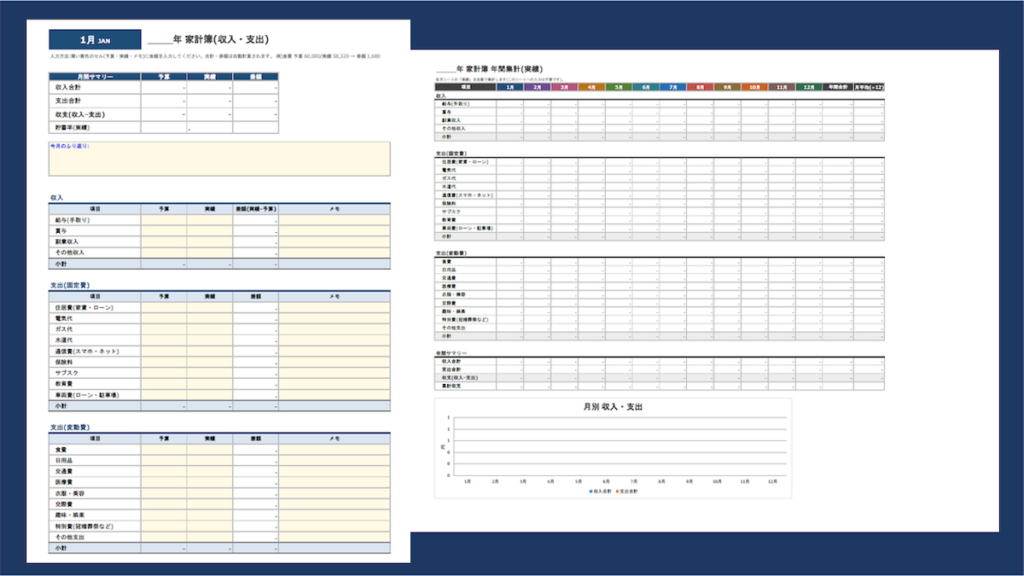
Task: Click the green 12月 column header
Action: [808, 87]
